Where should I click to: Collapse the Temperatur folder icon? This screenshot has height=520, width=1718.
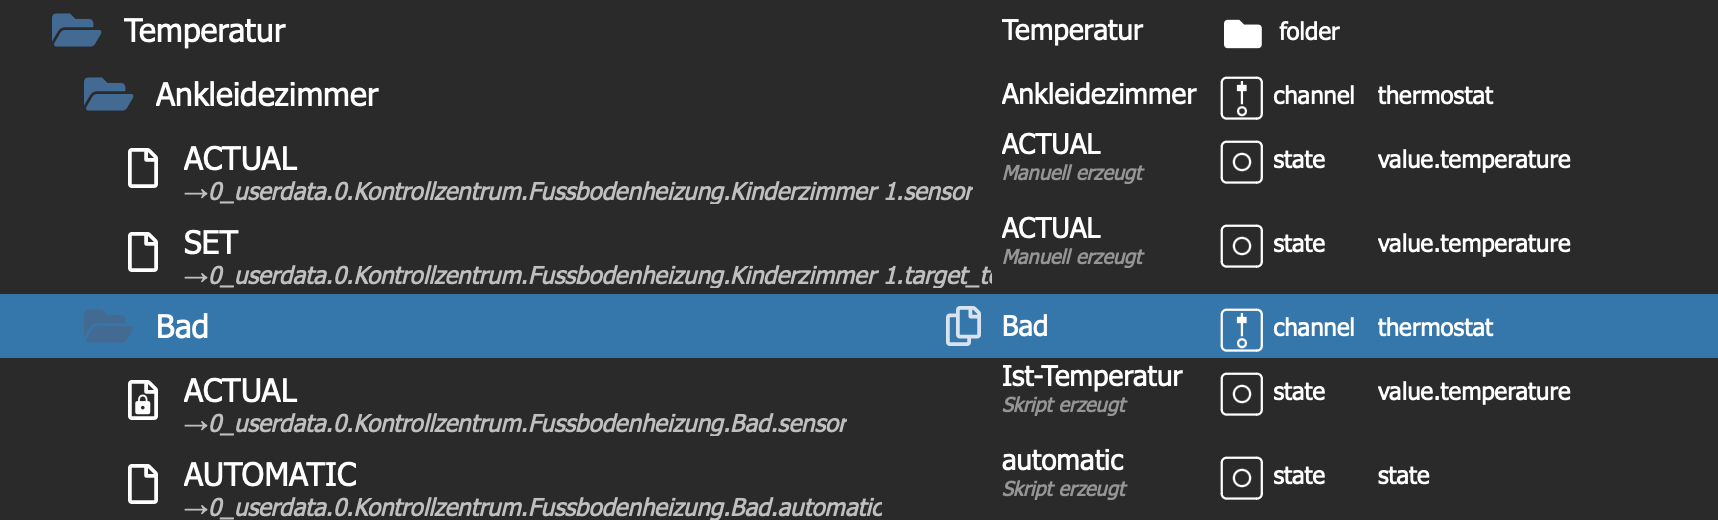click(x=76, y=31)
